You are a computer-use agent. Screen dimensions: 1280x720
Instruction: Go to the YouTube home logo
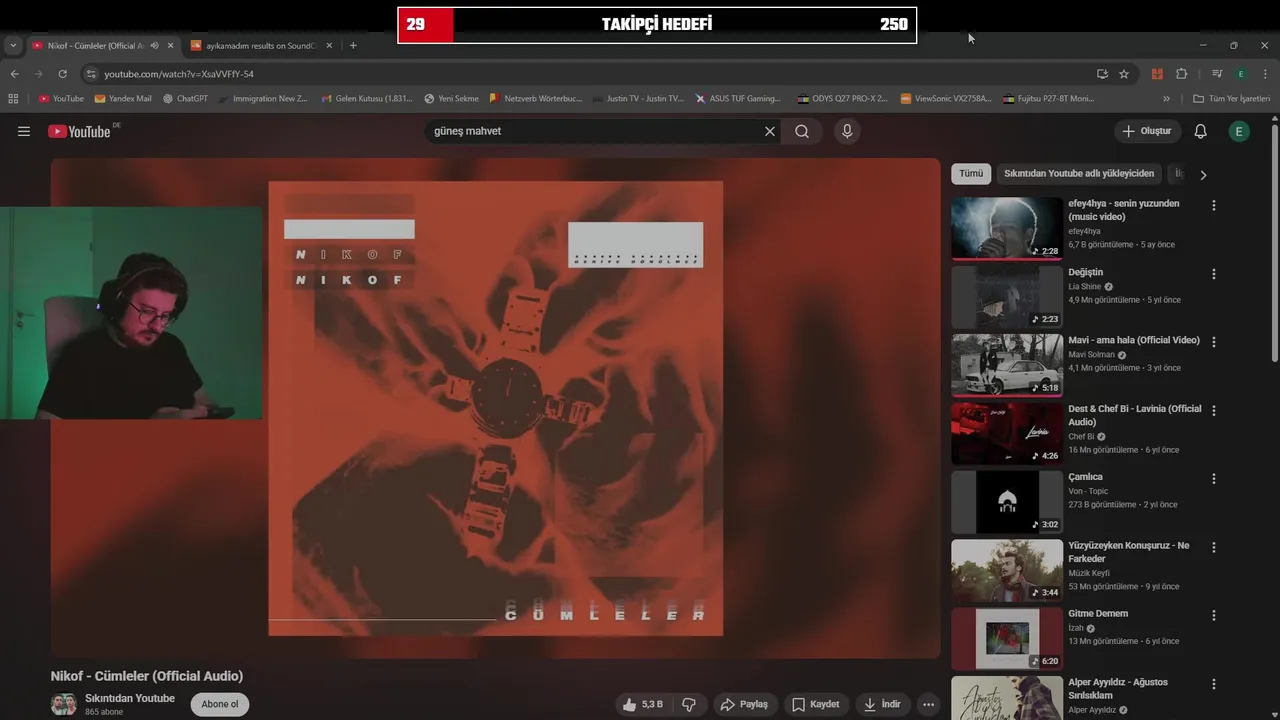click(x=79, y=131)
